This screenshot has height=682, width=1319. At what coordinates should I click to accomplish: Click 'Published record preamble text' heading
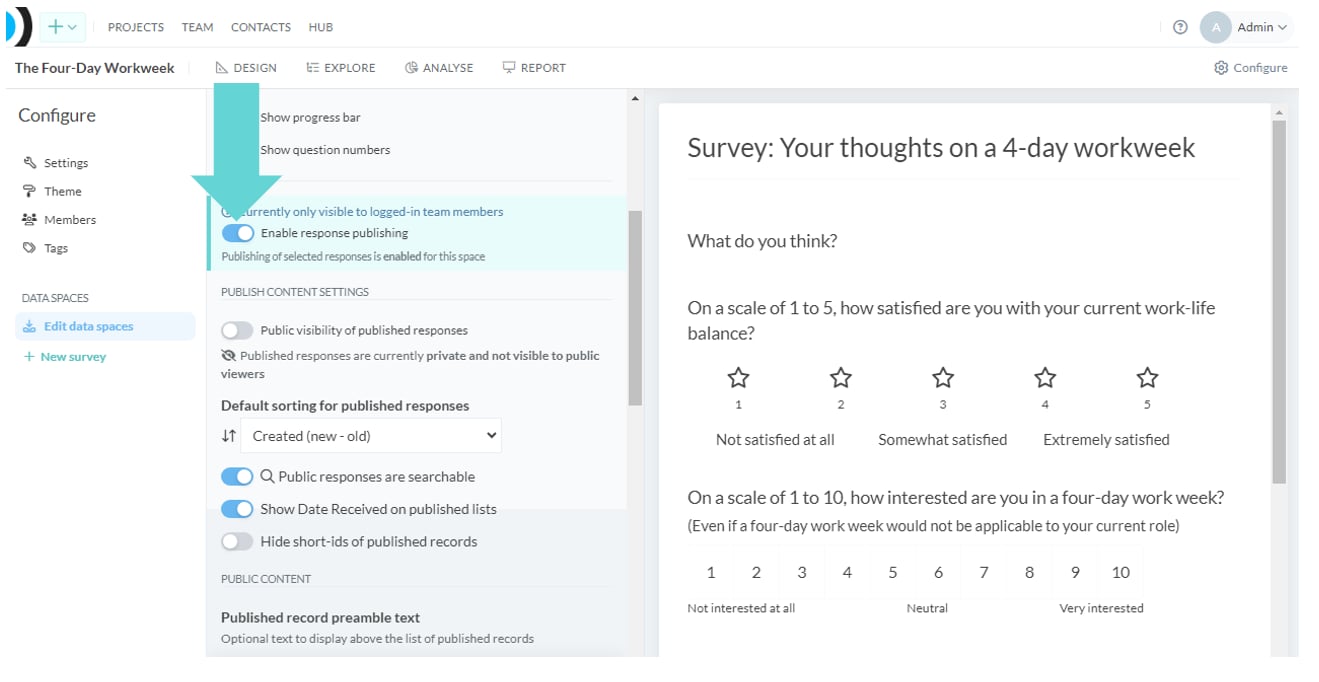(320, 618)
